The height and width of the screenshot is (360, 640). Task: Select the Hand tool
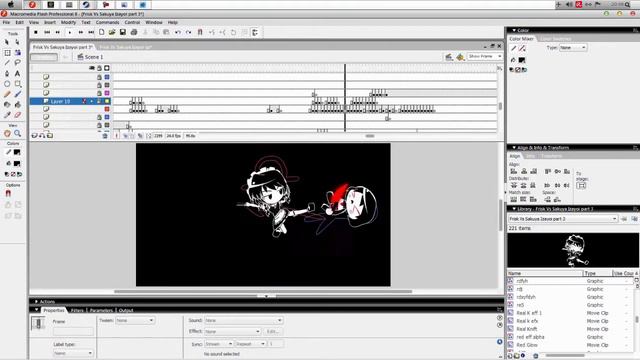click(7, 133)
